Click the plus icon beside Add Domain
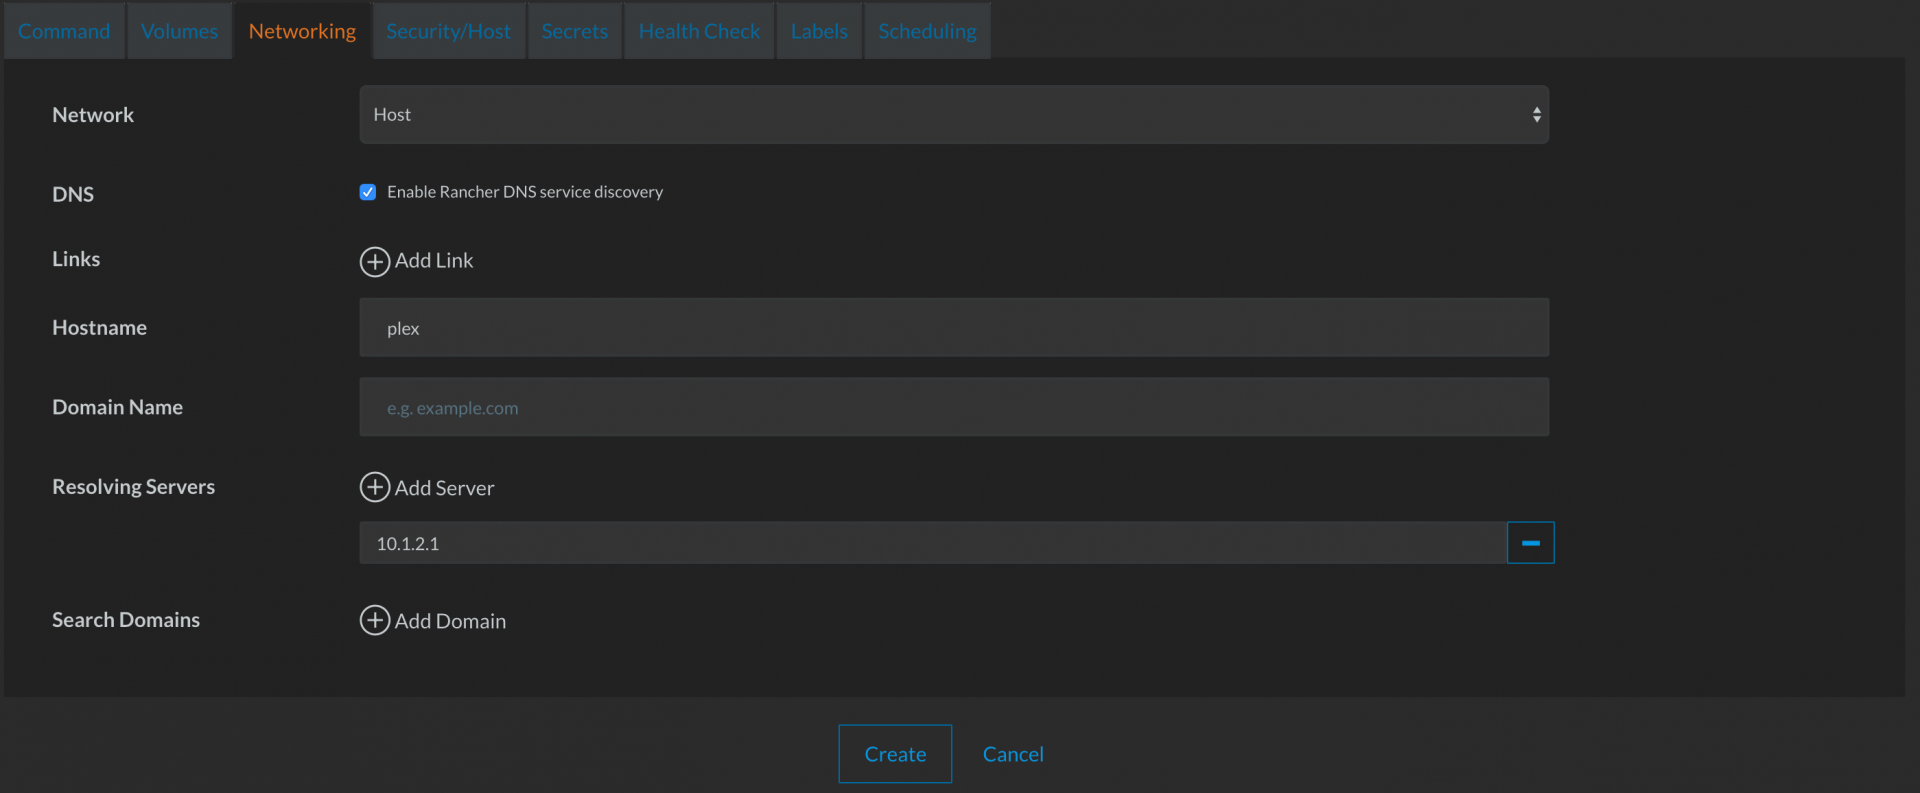The width and height of the screenshot is (1920, 793). [x=374, y=620]
